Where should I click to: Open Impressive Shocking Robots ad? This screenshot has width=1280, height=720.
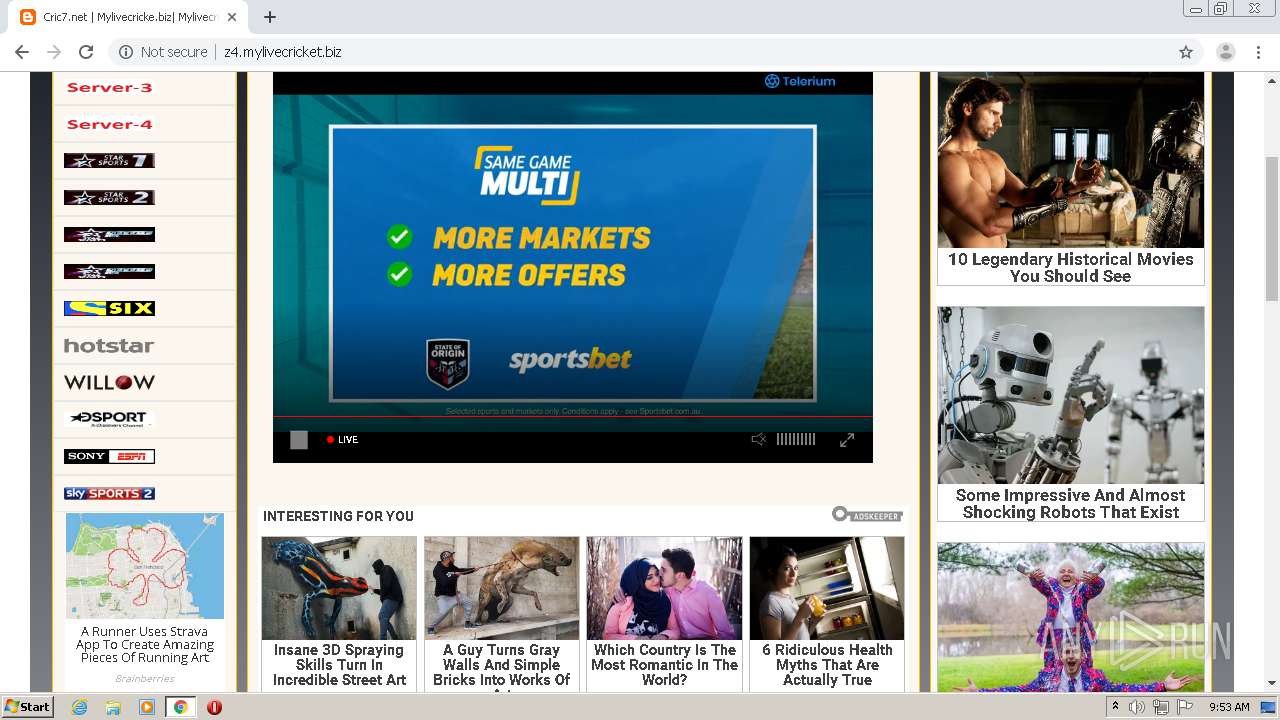(1071, 414)
